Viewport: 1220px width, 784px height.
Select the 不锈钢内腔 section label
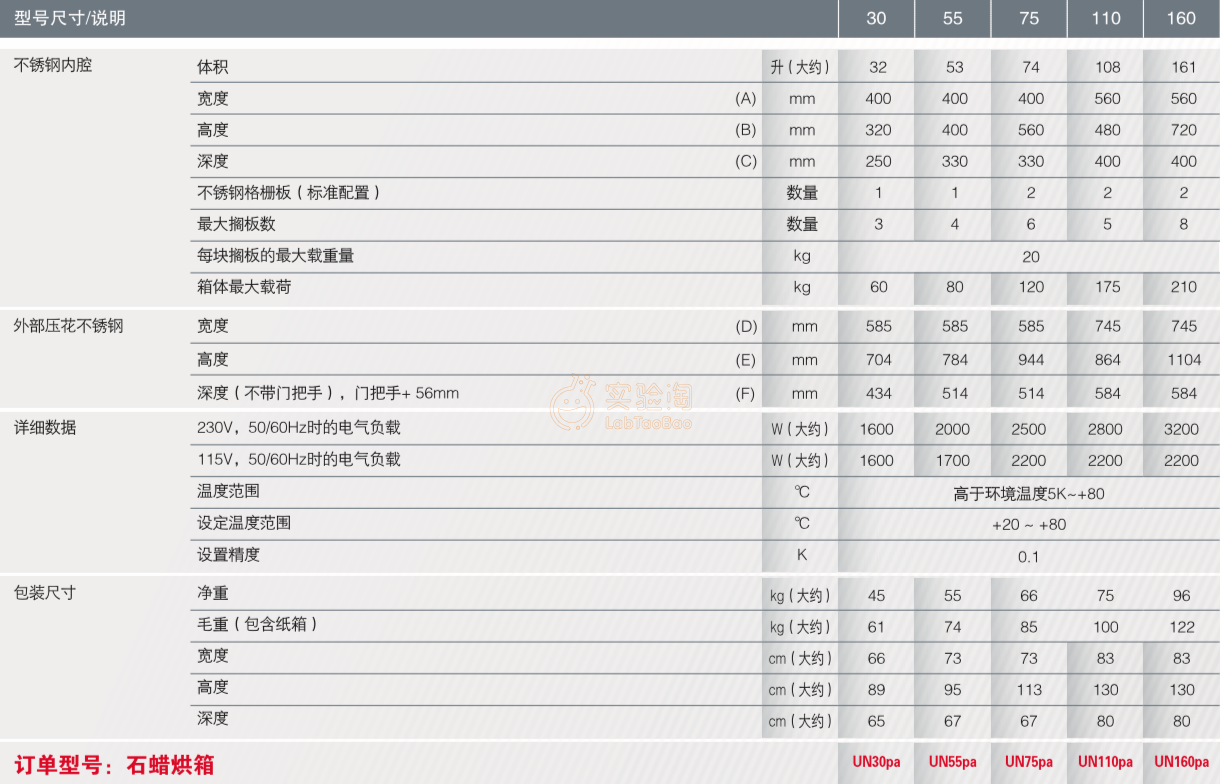tap(53, 66)
